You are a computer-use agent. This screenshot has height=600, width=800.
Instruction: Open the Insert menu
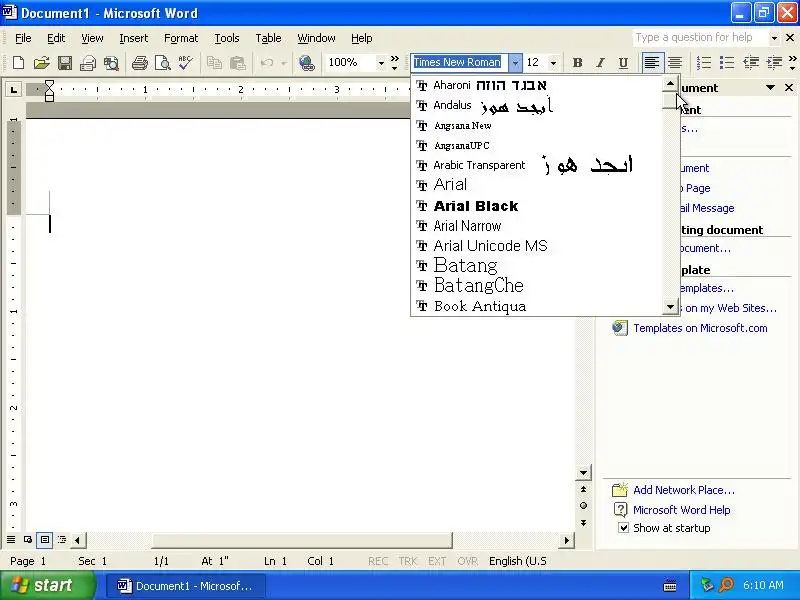134,38
